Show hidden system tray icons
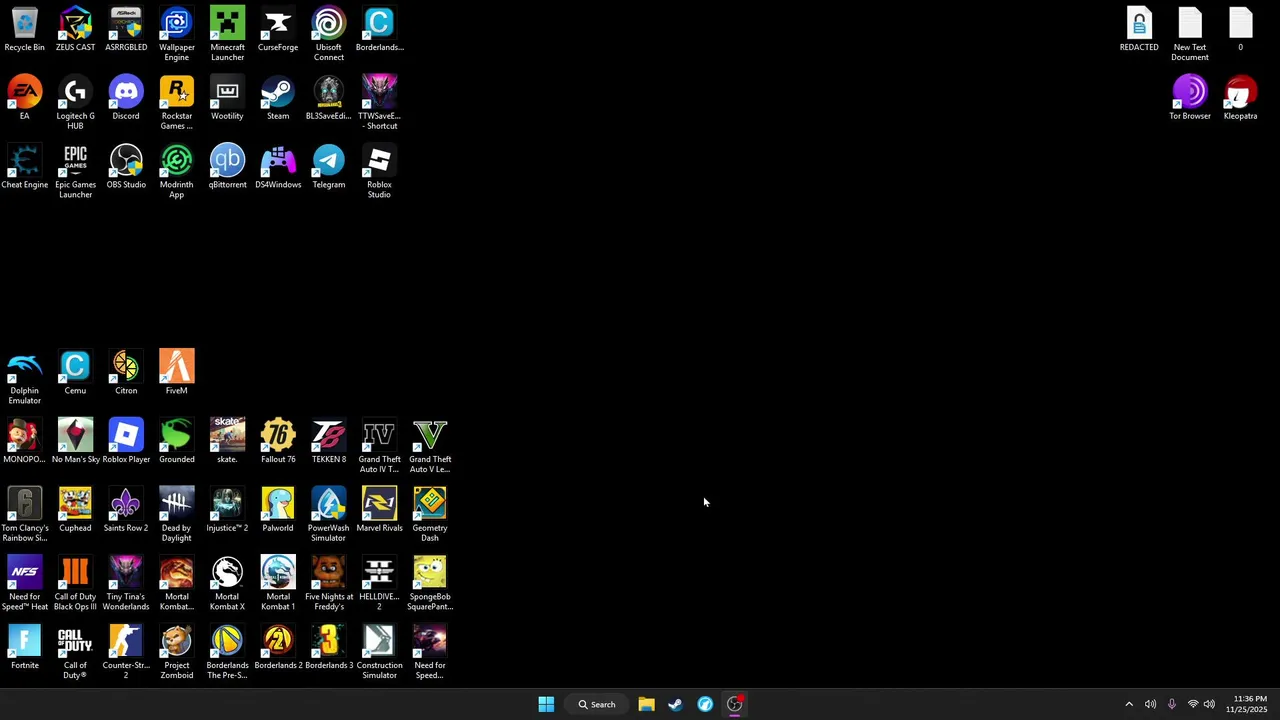 [1129, 704]
